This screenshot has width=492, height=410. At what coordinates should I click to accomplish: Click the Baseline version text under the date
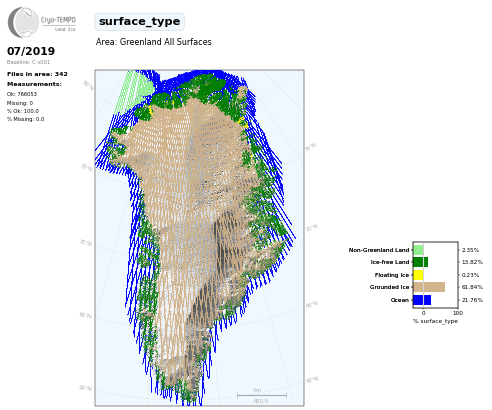(x=28, y=62)
